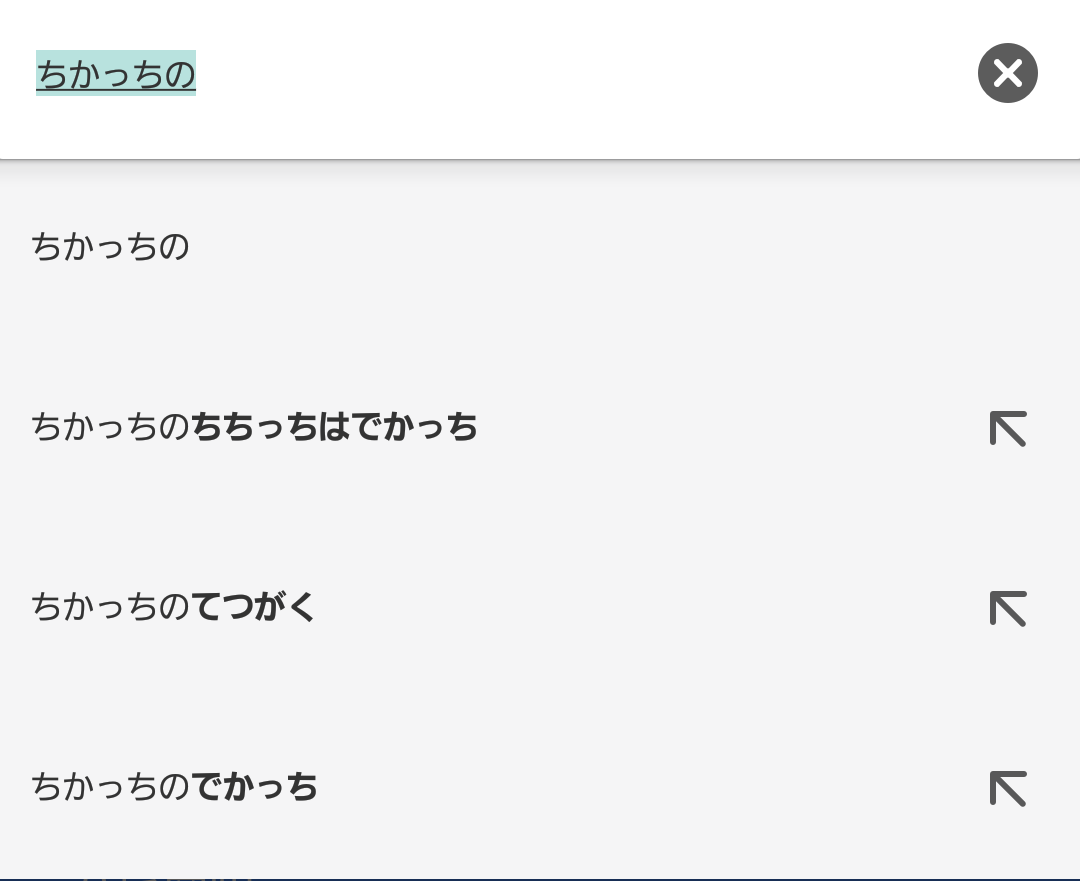The width and height of the screenshot is (1080, 881).
Task: Open the first autocomplete entry ちかっちの
Action: pyautogui.click(x=540, y=247)
